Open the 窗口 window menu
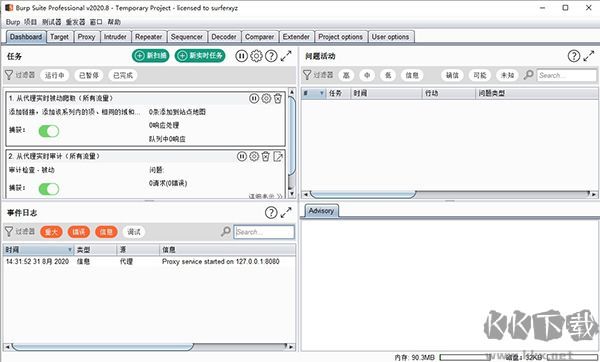Viewport: 600px width, 362px height. [x=96, y=22]
